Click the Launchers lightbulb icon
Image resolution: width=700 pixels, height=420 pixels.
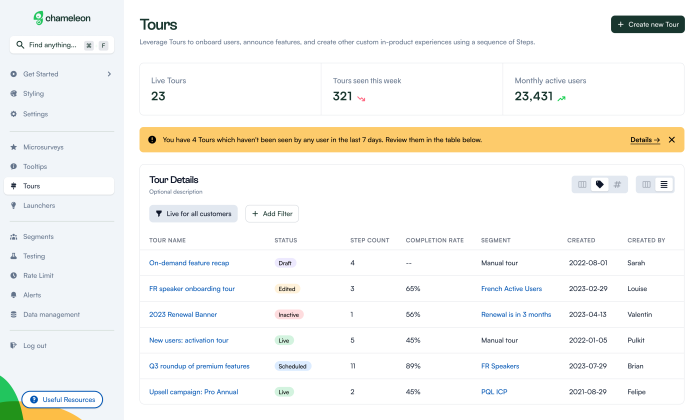[x=13, y=205]
